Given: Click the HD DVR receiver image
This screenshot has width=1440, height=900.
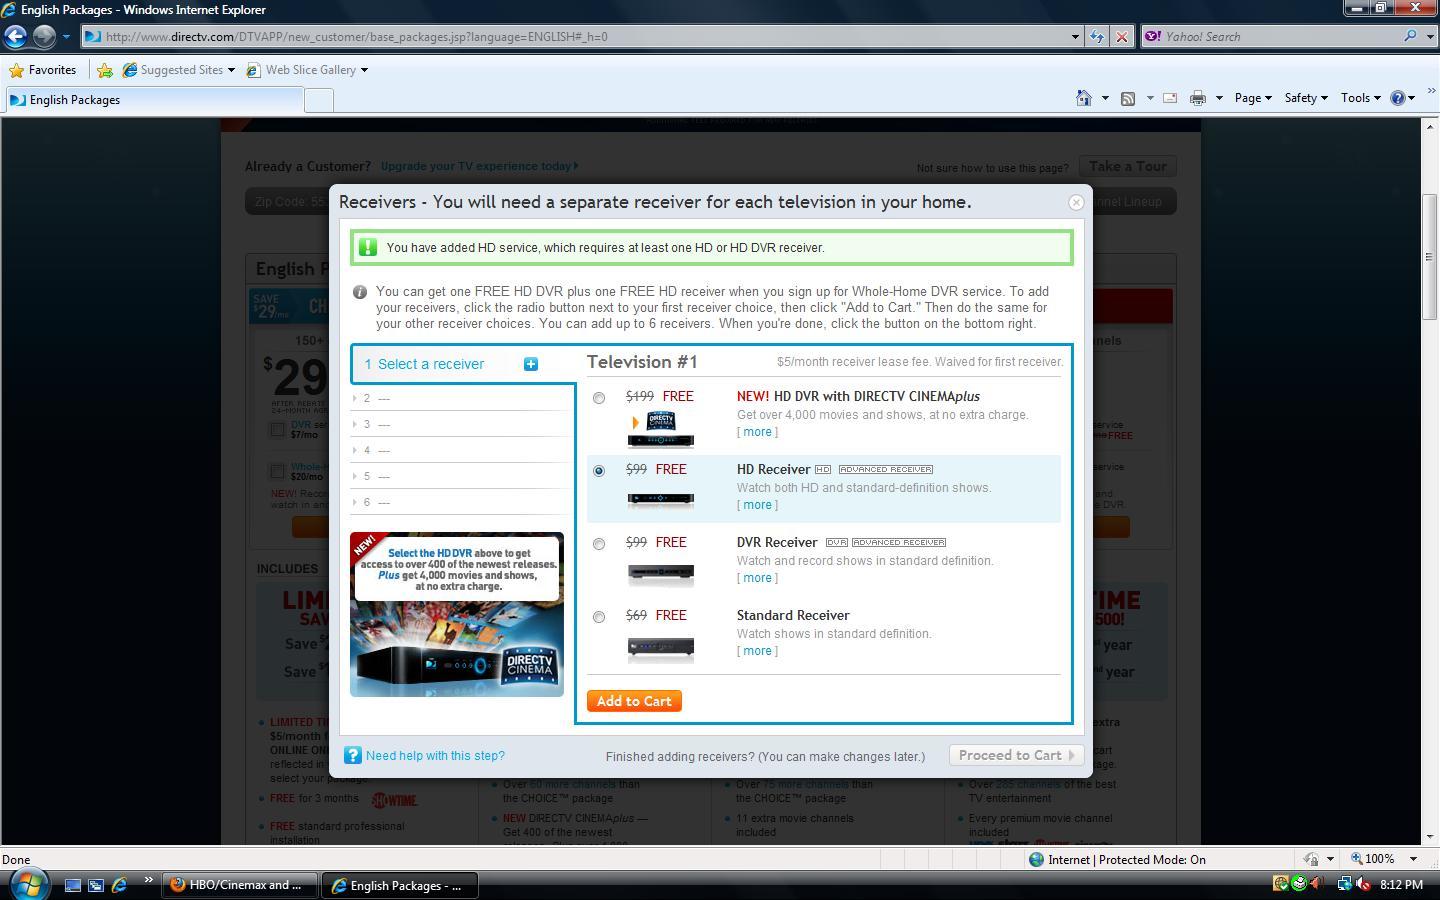Looking at the screenshot, I should pos(660,428).
